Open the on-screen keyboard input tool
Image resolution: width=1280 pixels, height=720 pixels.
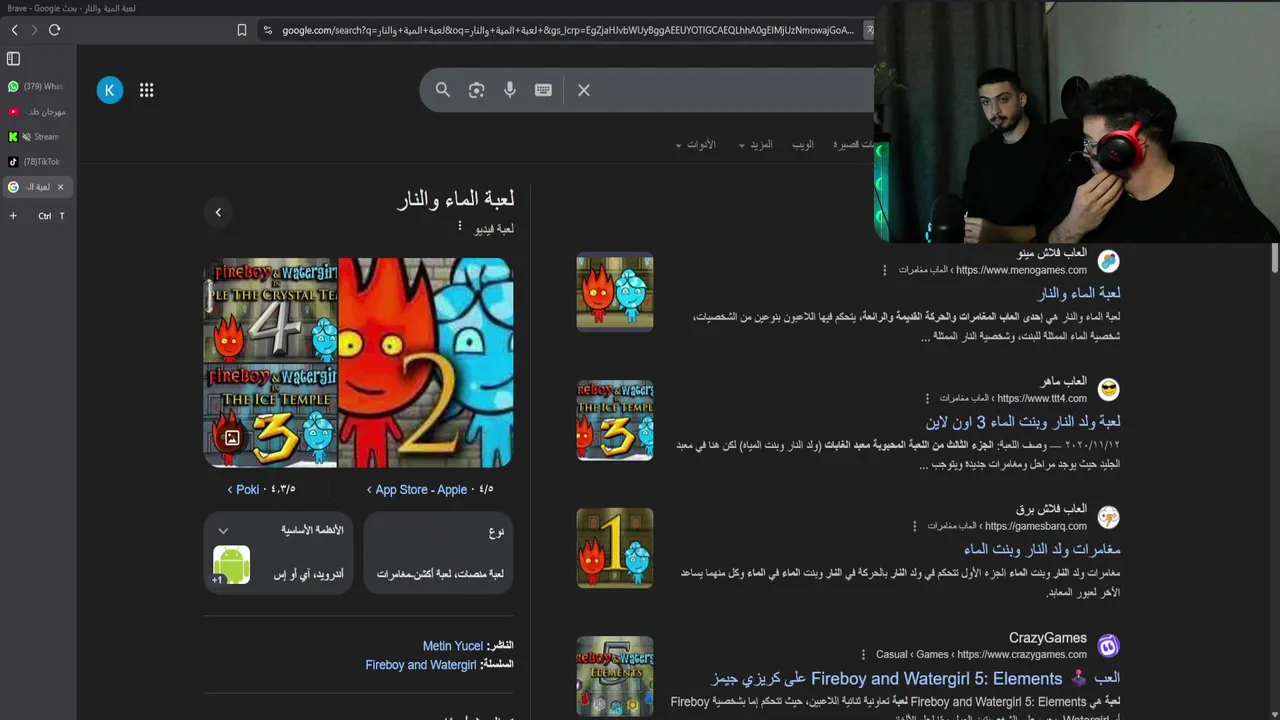pos(543,90)
